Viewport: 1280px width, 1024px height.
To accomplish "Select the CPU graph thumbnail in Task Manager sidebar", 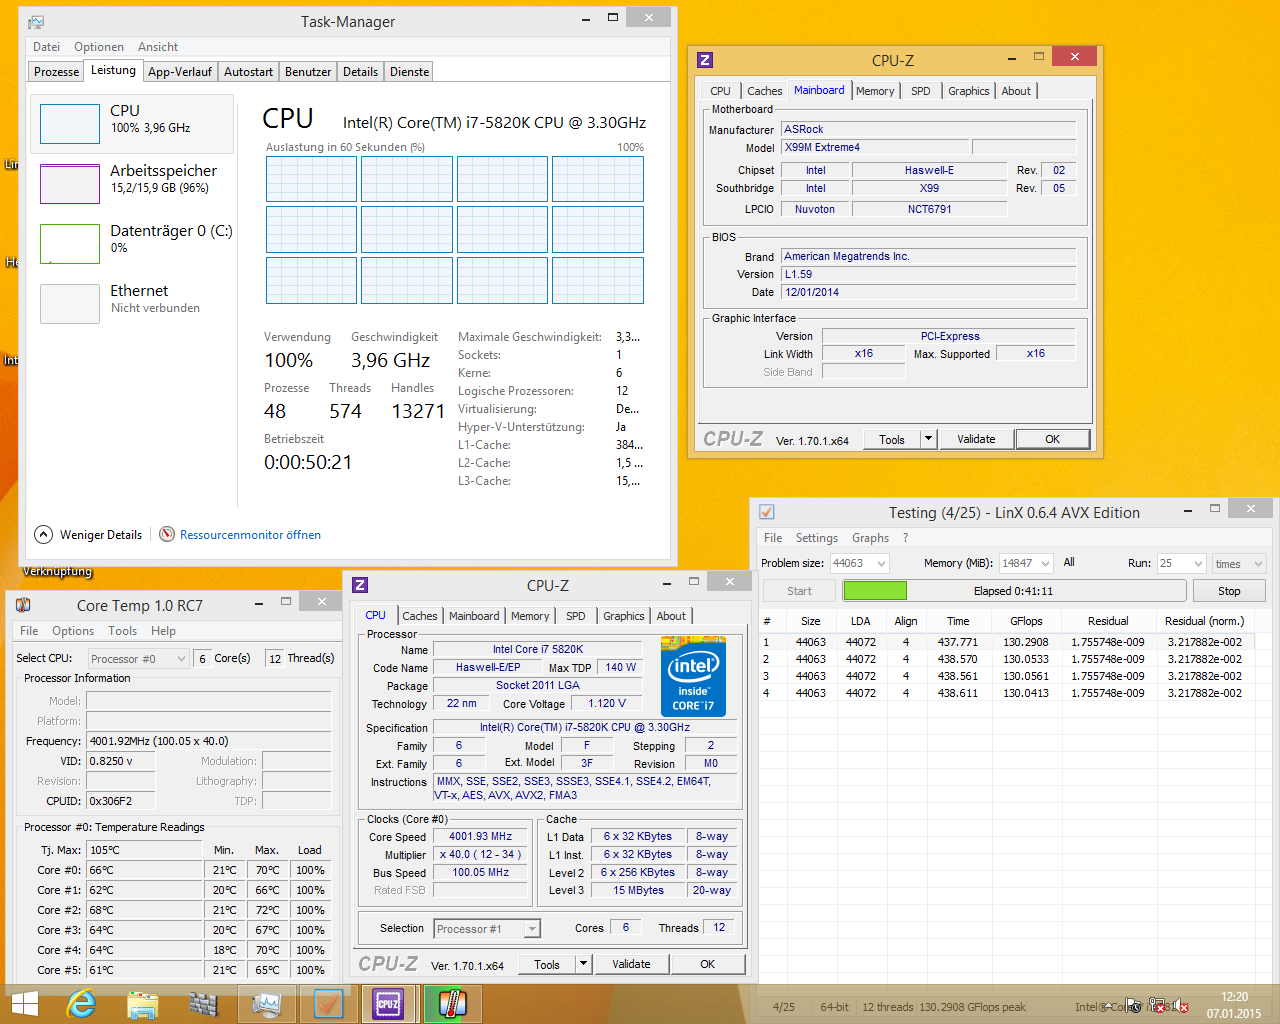I will click(x=70, y=124).
